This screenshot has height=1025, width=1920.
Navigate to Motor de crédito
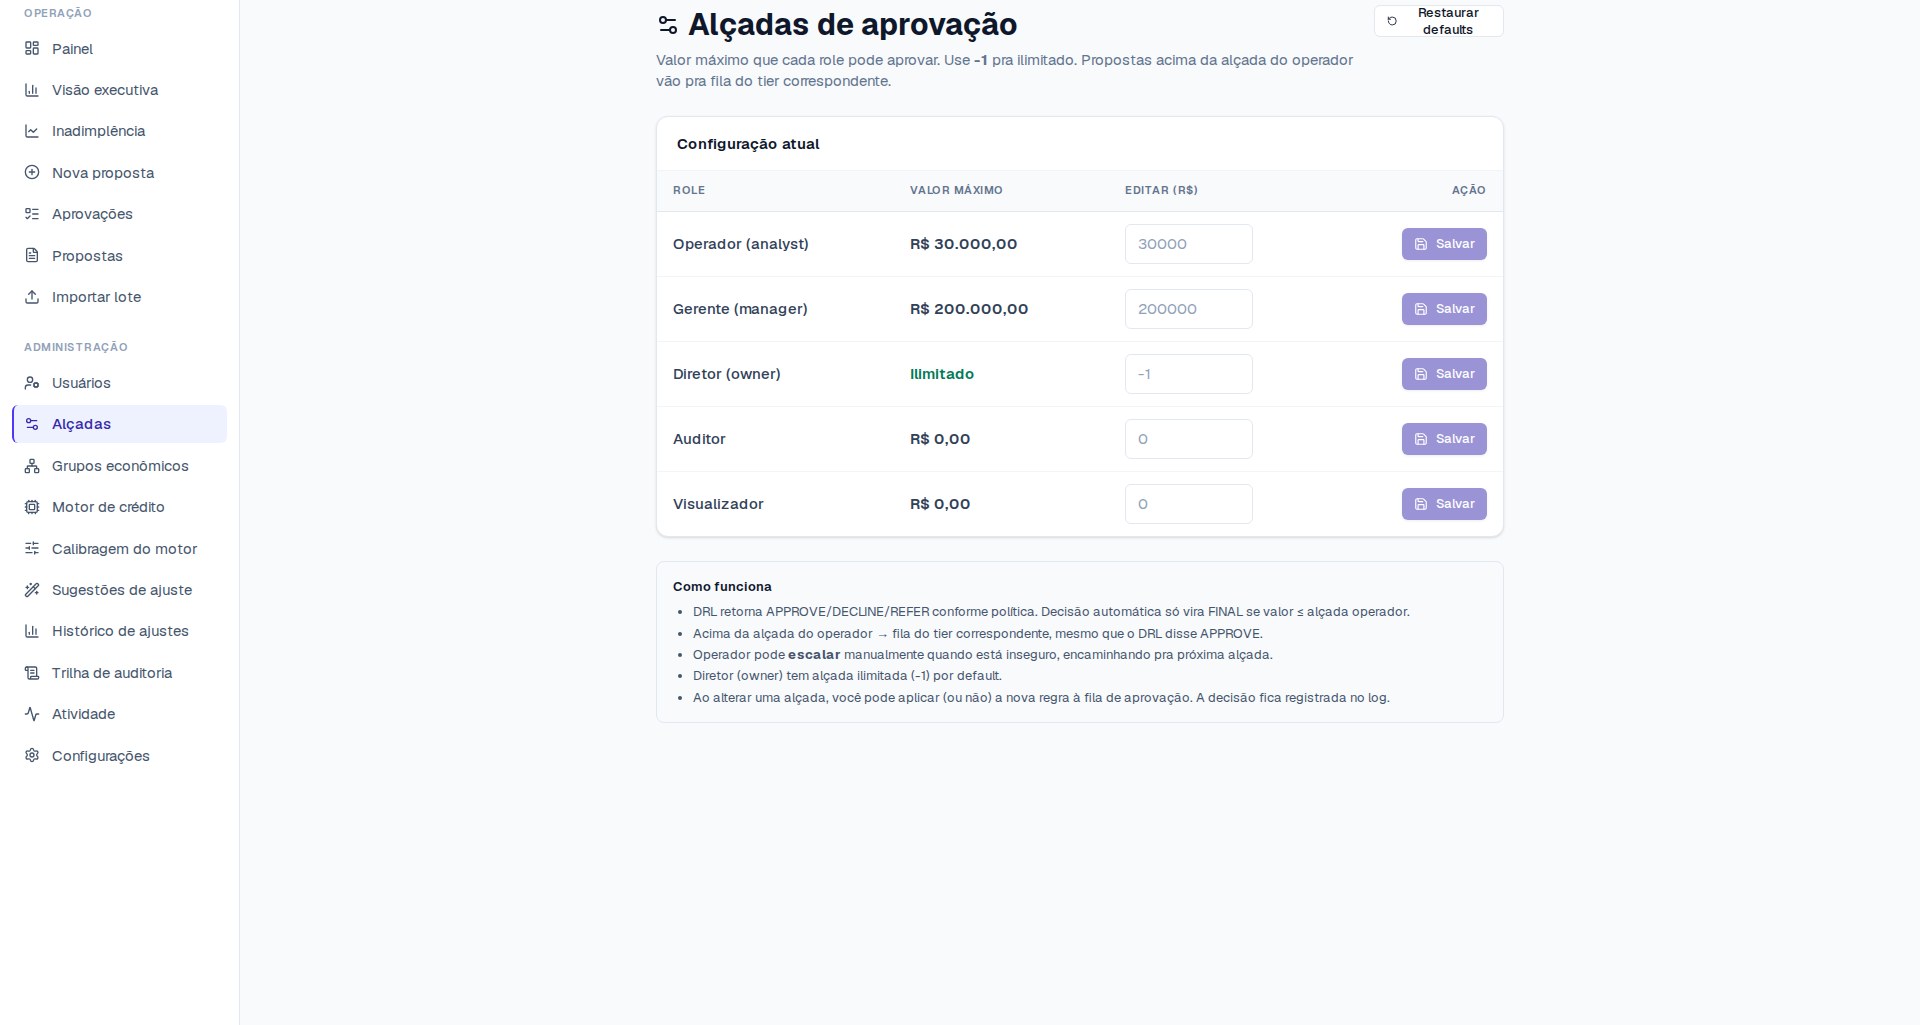pyautogui.click(x=119, y=507)
